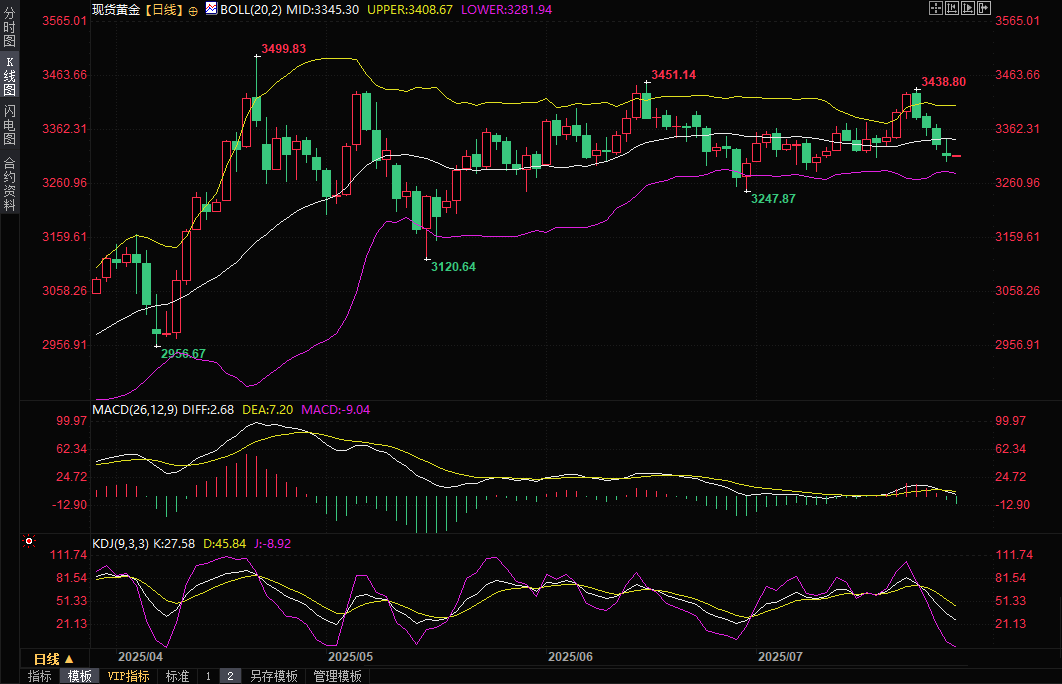Select the 模板 bottom tab
Image resolution: width=1062 pixels, height=684 pixels.
[80, 676]
